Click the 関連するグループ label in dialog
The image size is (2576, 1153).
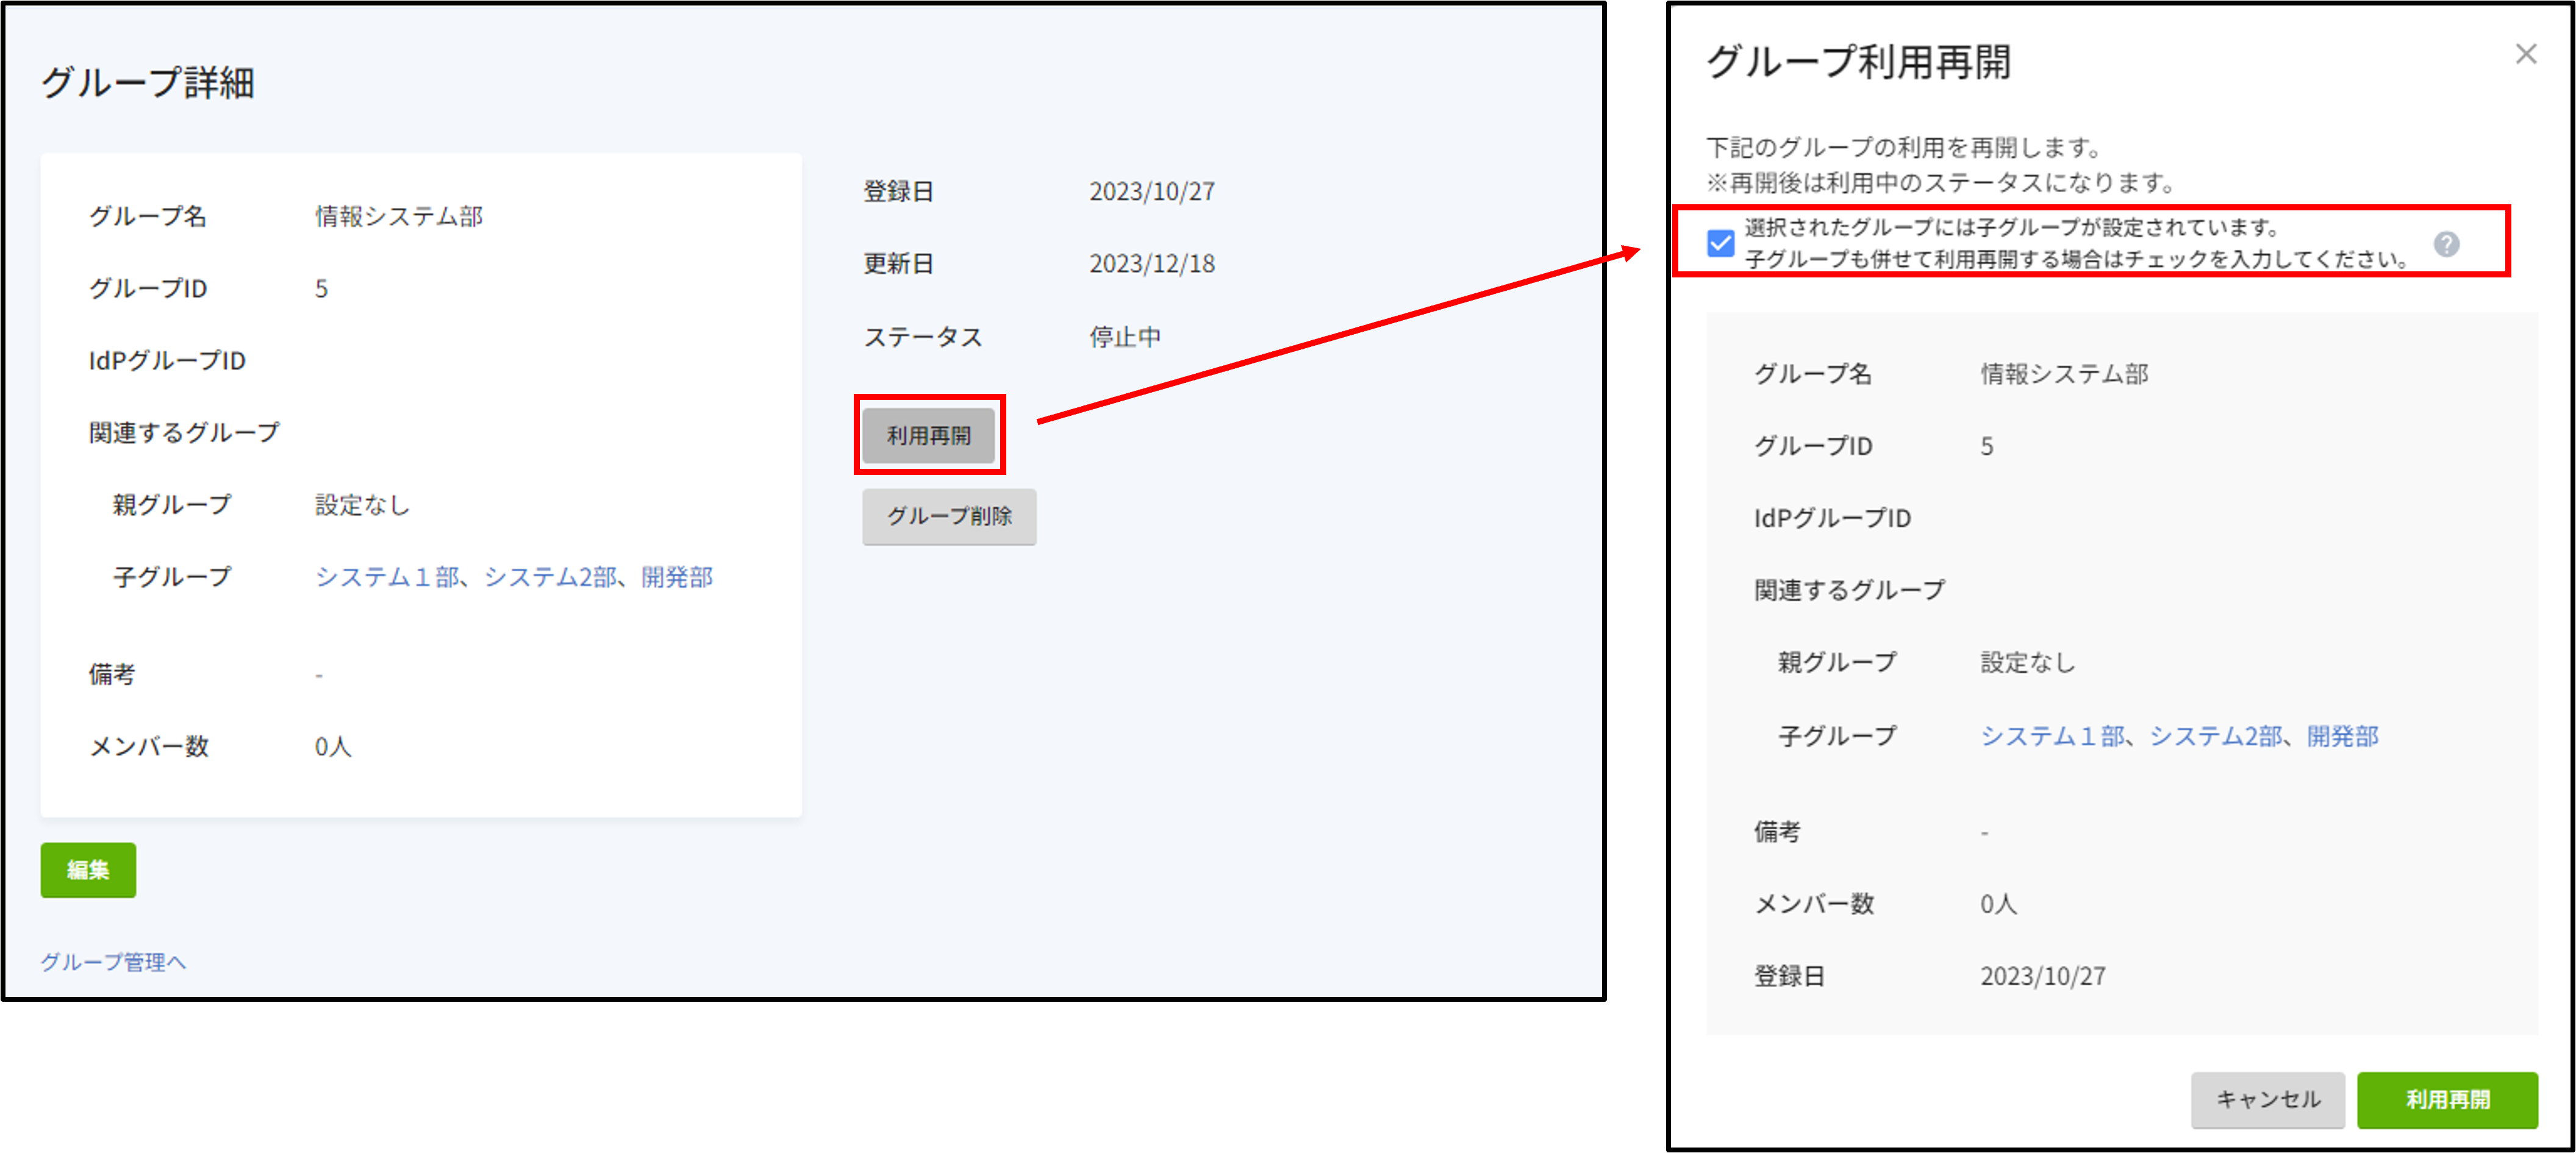(x=1849, y=590)
